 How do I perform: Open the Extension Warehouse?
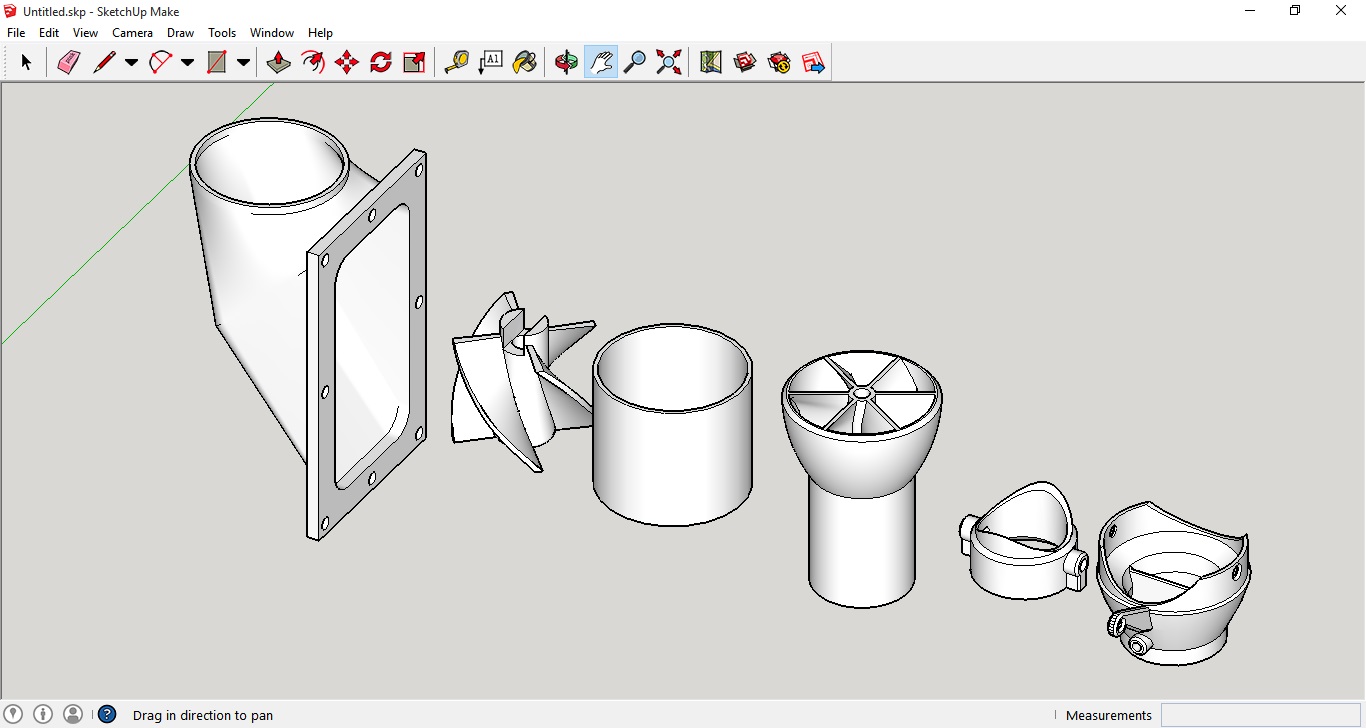click(x=779, y=62)
